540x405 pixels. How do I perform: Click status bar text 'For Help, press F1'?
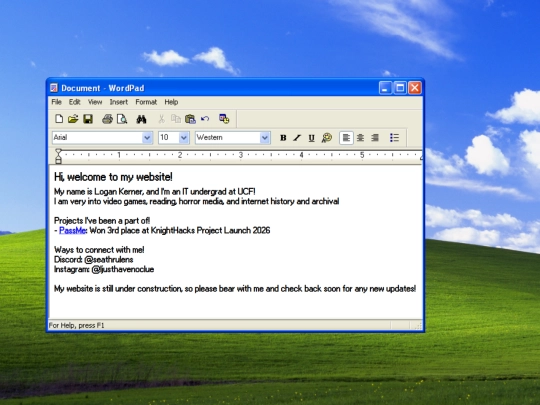point(76,325)
